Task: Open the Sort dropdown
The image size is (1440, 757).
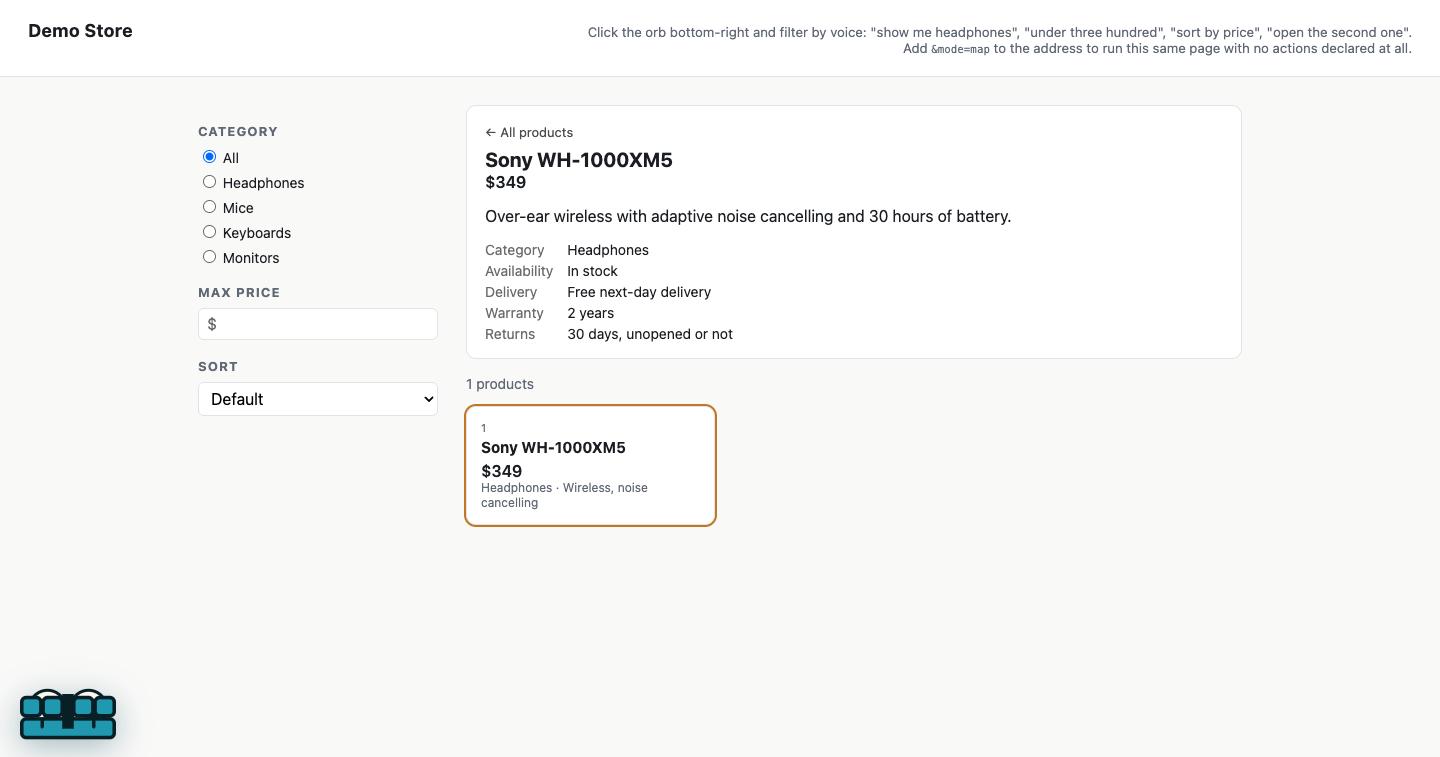Action: coord(318,399)
